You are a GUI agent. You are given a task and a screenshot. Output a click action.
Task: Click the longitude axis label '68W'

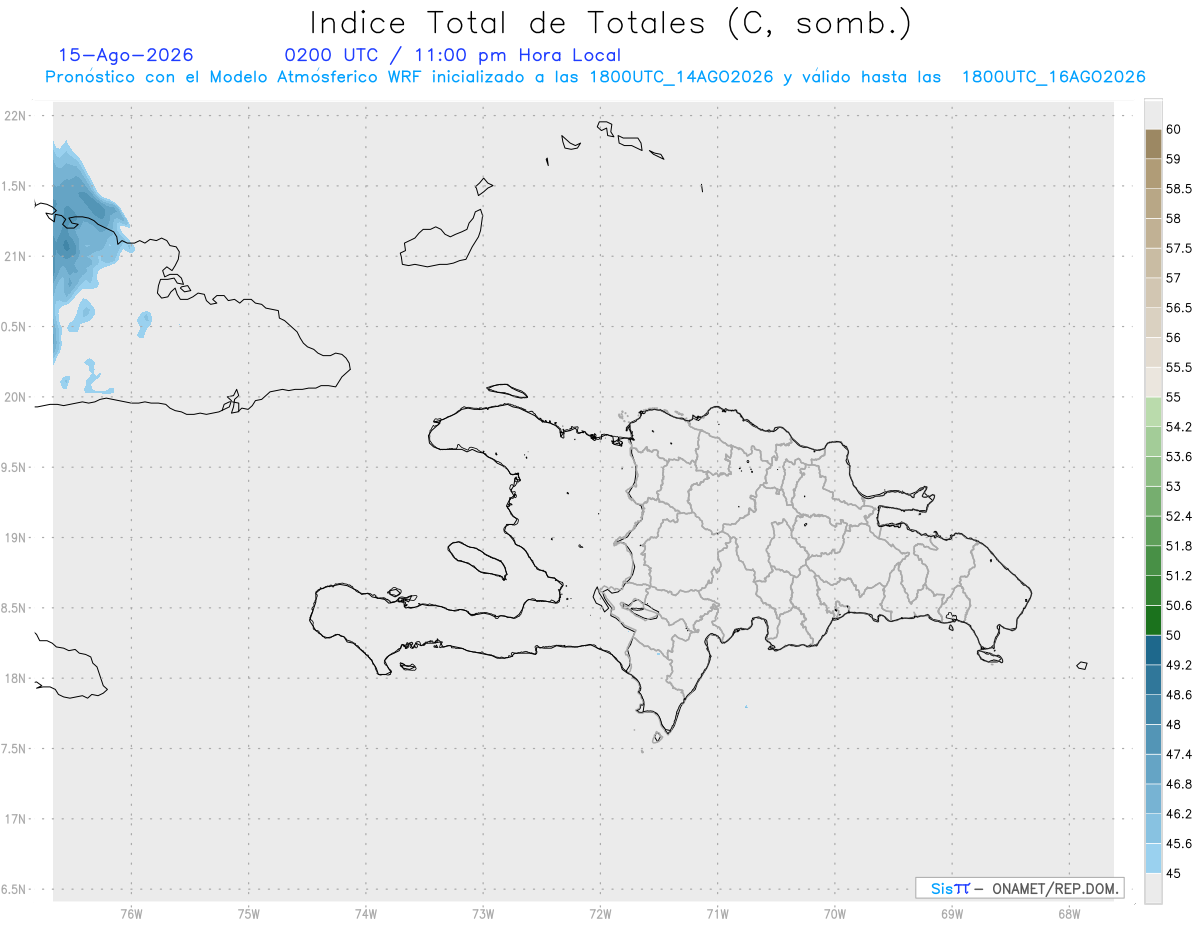click(x=1069, y=913)
